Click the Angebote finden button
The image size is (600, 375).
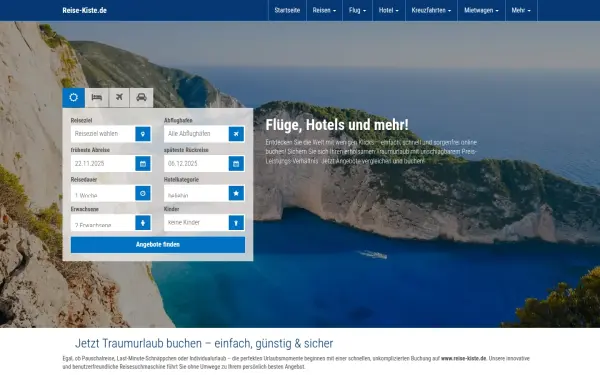(158, 245)
